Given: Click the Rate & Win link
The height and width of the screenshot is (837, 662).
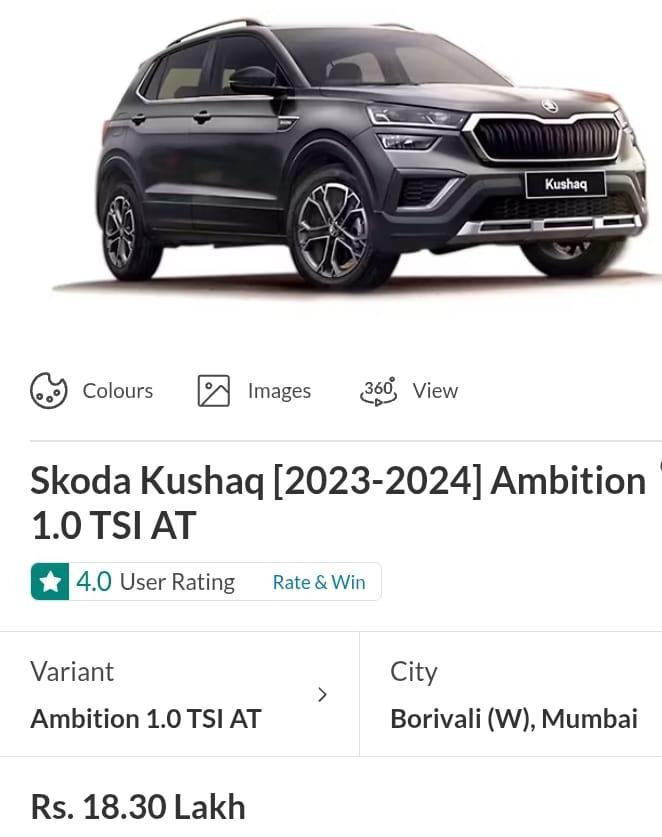Looking at the screenshot, I should point(319,582).
